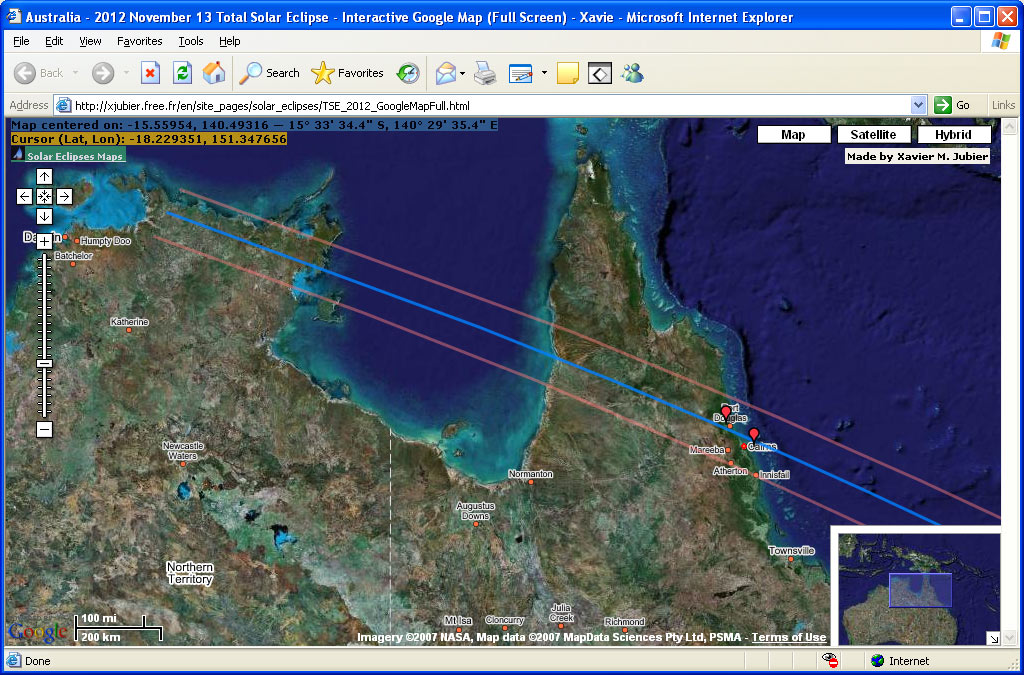
Task: Expand the Edit button dropdown arrow
Action: coord(543,73)
